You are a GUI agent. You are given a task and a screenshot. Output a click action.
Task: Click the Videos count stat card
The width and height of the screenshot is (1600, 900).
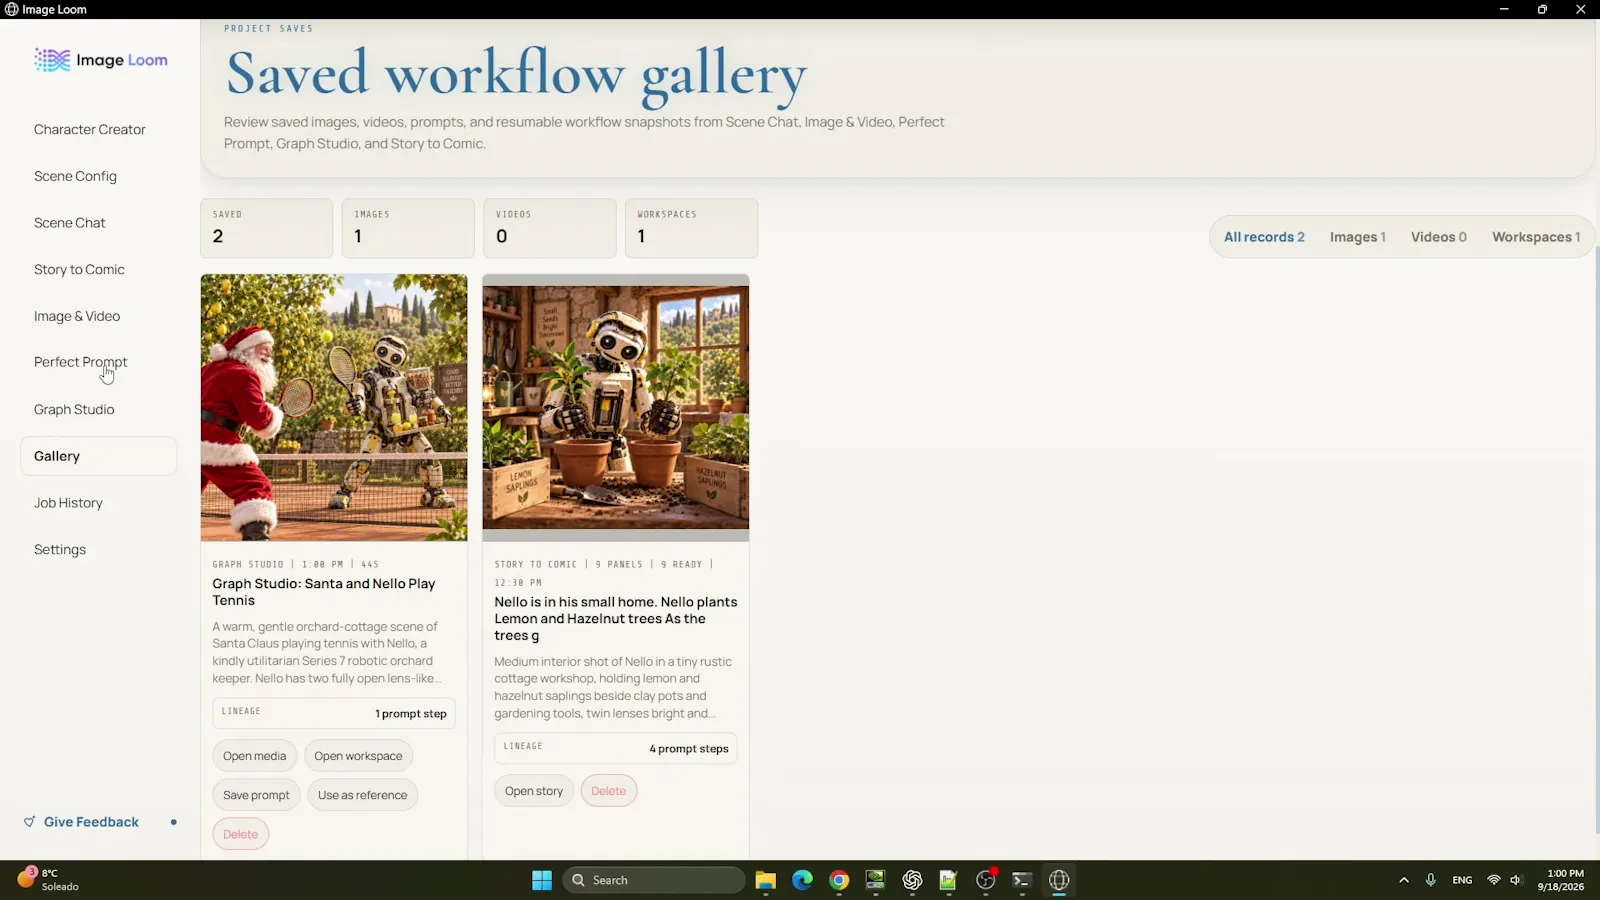tap(550, 228)
